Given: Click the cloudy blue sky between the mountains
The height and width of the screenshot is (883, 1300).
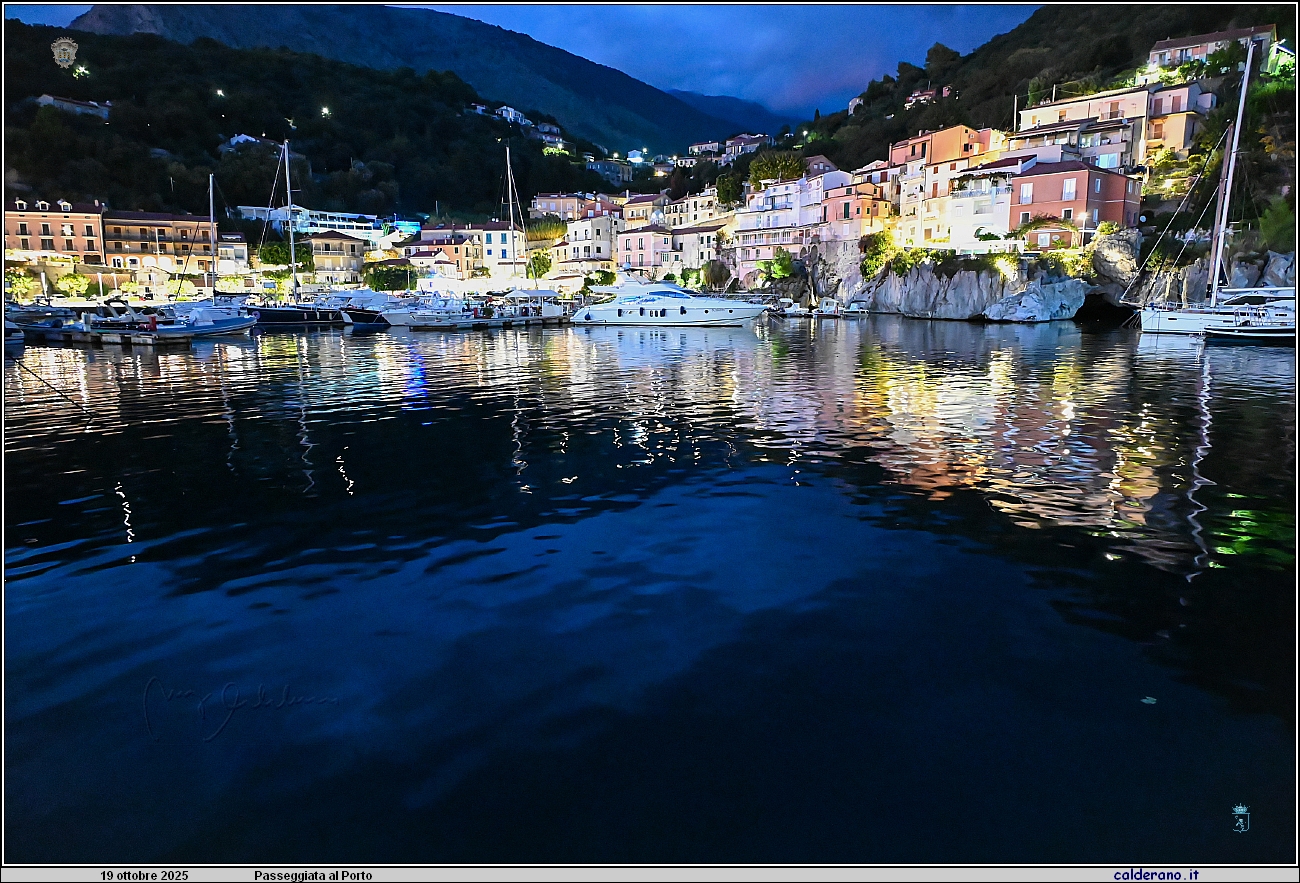Looking at the screenshot, I should 760,50.
